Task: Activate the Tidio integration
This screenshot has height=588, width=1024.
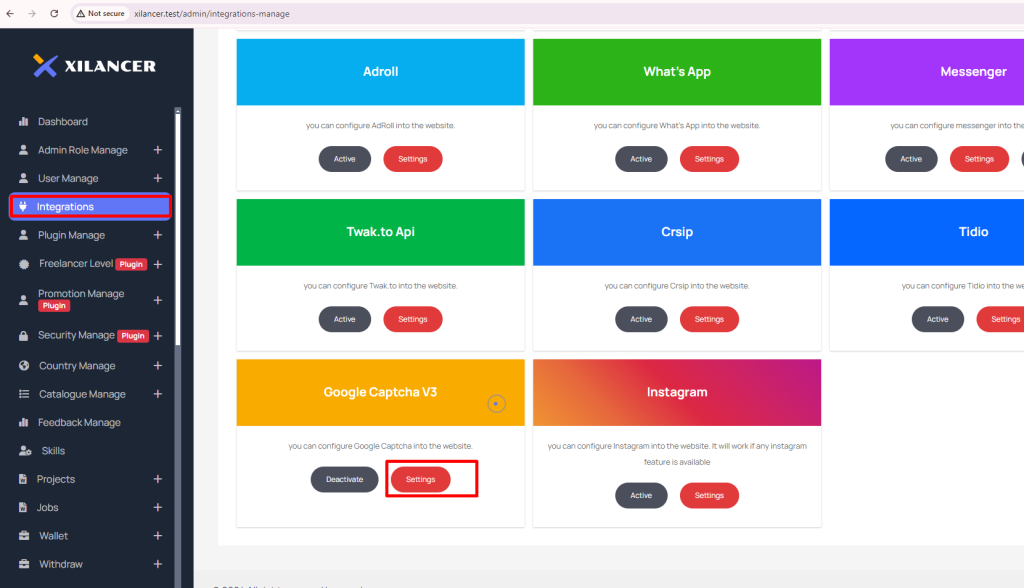Action: [937, 319]
